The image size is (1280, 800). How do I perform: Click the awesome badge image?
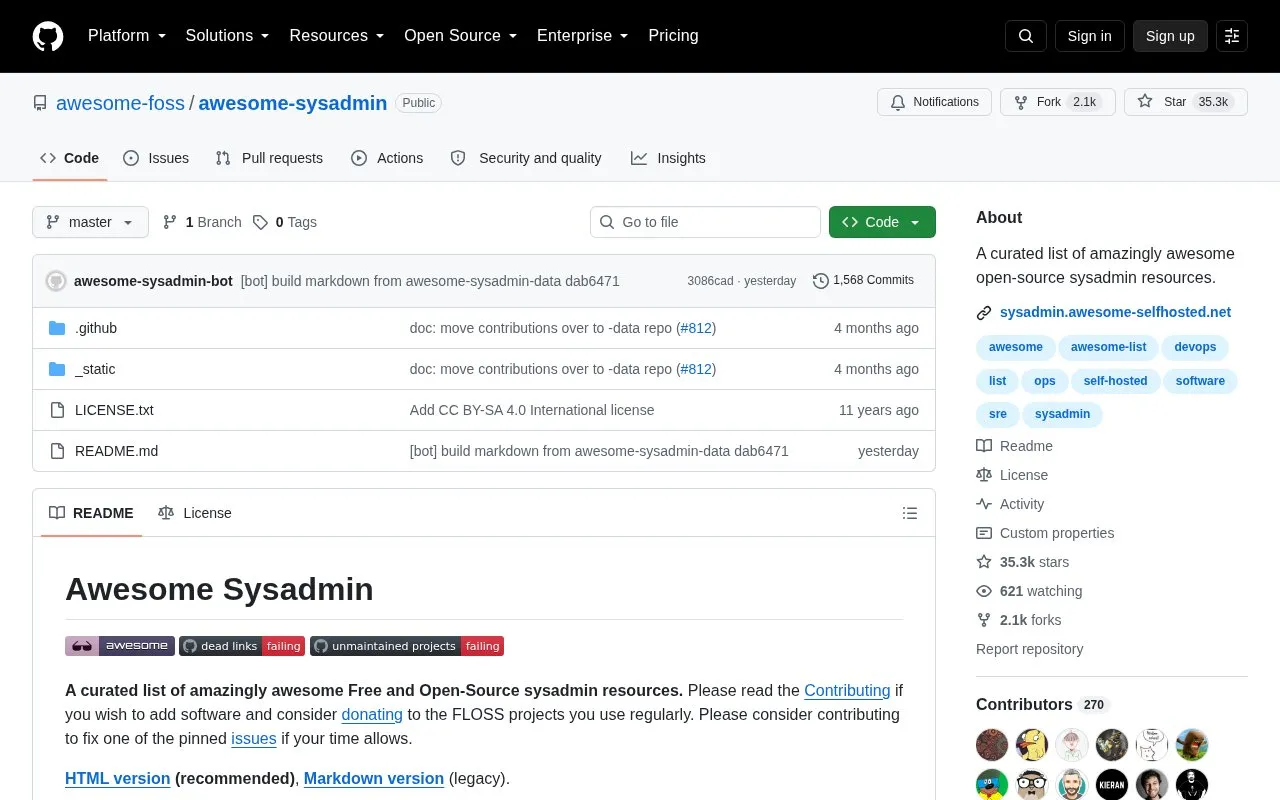click(120, 646)
